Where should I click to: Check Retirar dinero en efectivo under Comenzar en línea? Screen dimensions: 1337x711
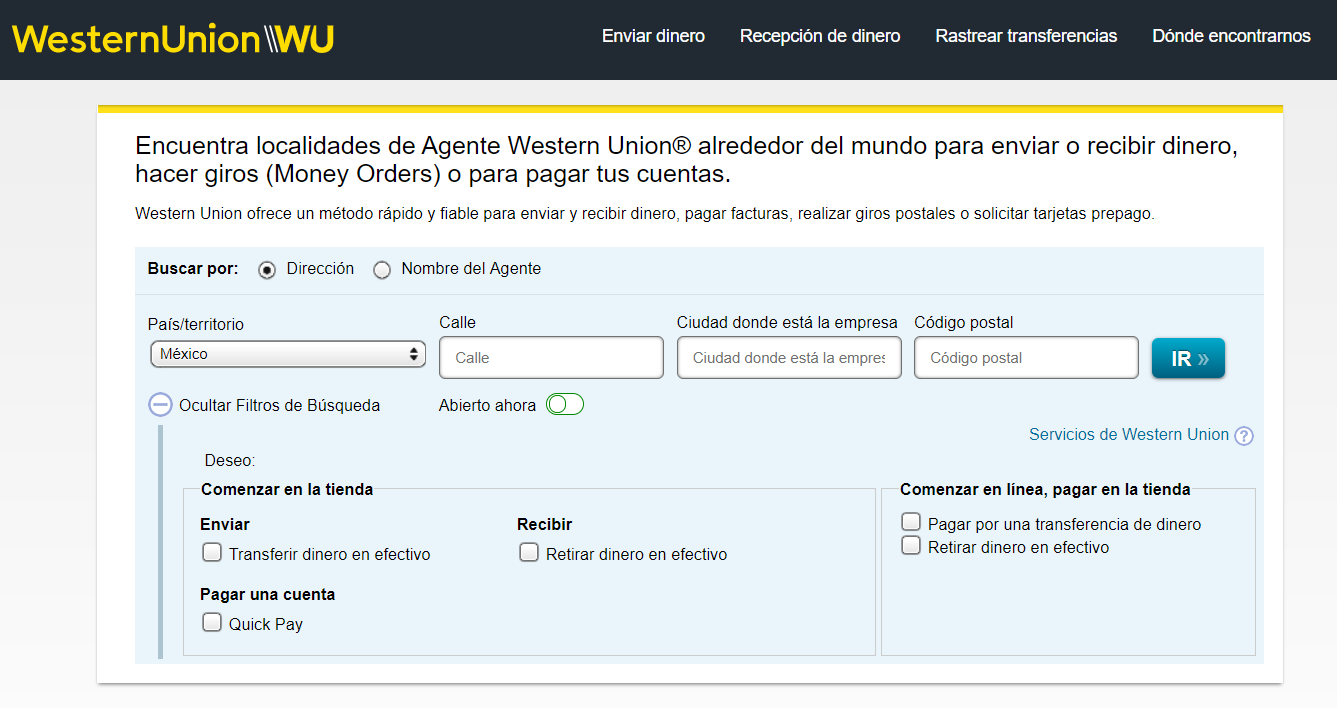pyautogui.click(x=910, y=545)
